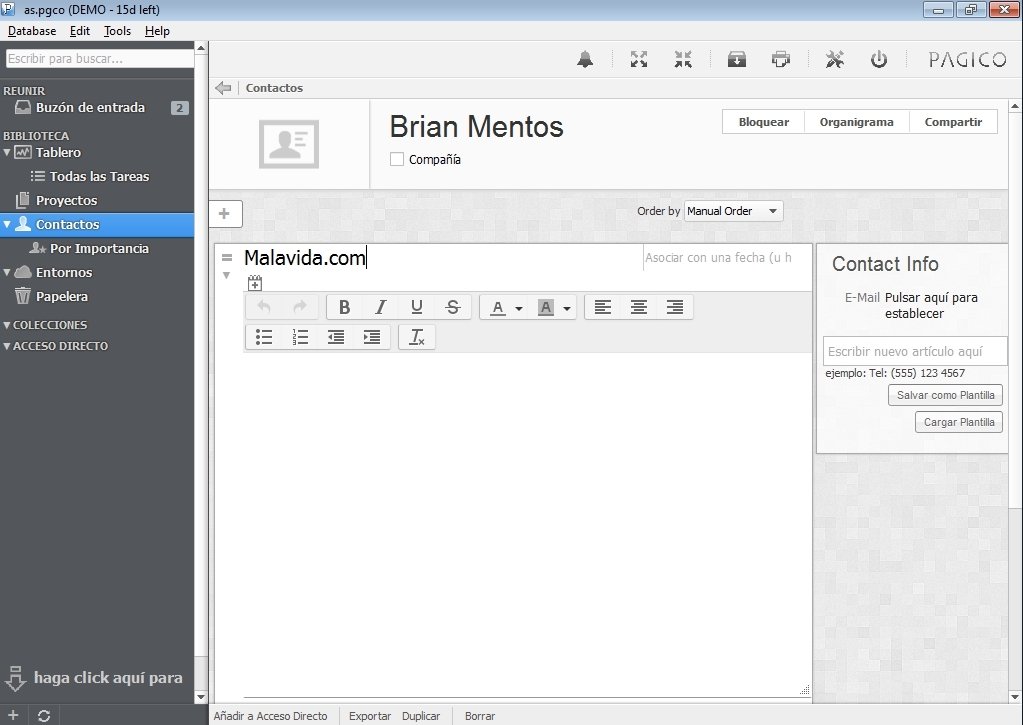Collapse the Tablero tree node
1023x725 pixels.
click(7, 152)
